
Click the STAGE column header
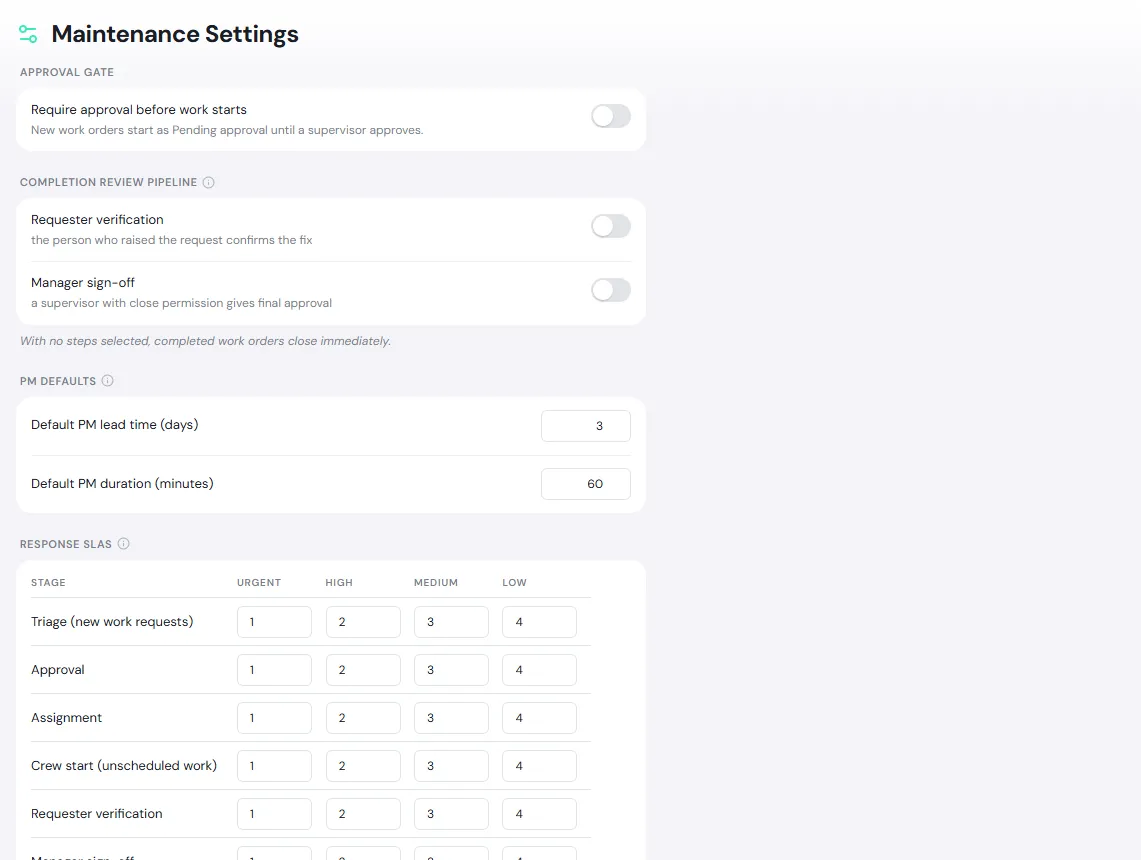48,583
